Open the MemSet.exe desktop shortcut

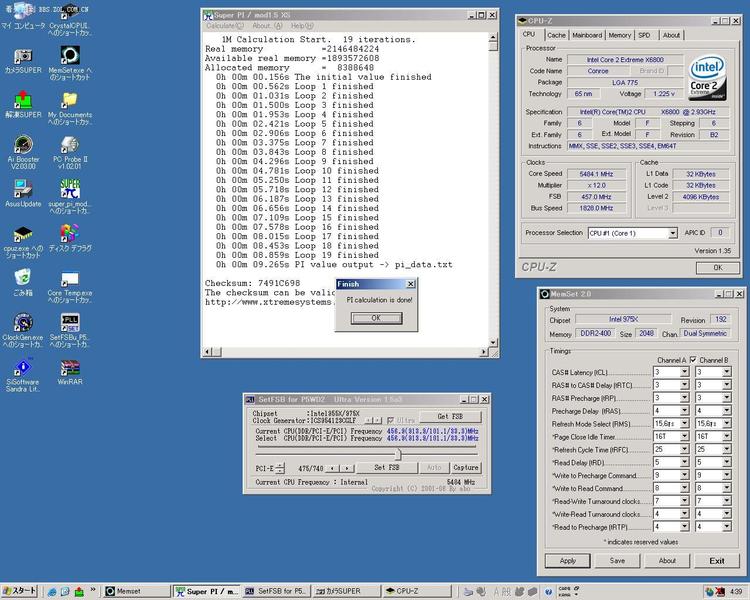coord(70,63)
